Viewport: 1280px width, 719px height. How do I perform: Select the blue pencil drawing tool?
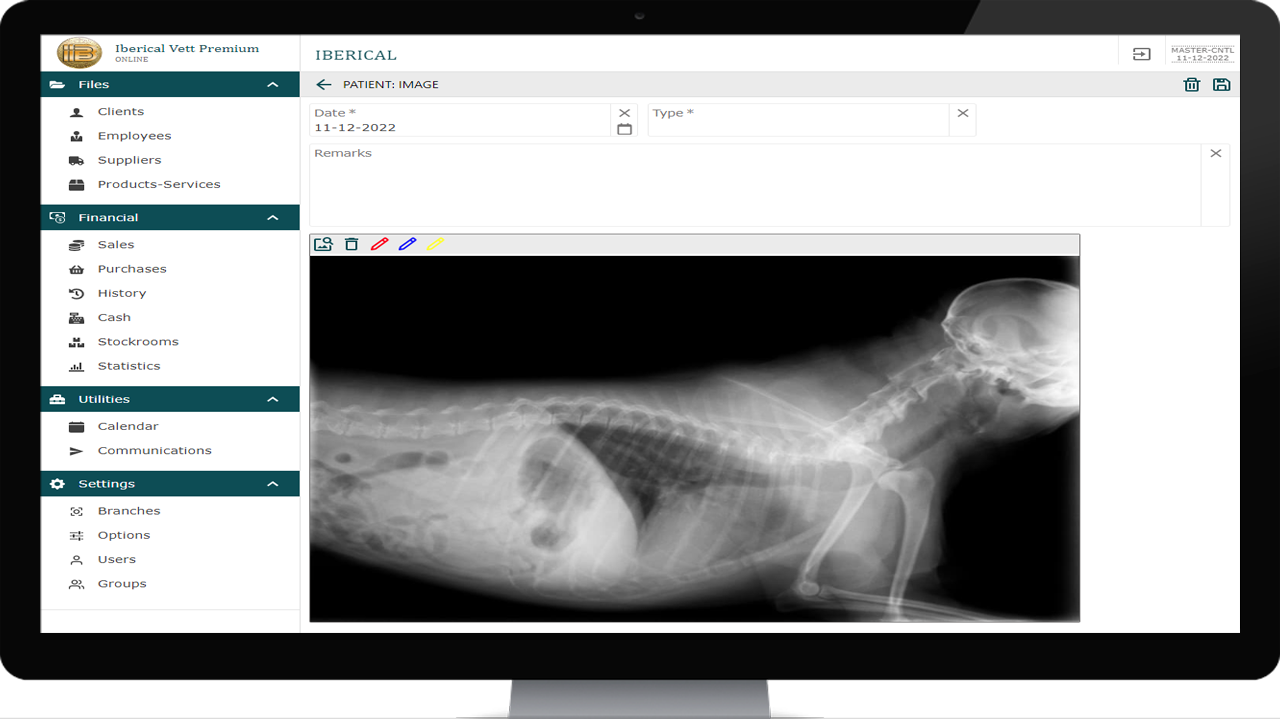pyautogui.click(x=407, y=244)
